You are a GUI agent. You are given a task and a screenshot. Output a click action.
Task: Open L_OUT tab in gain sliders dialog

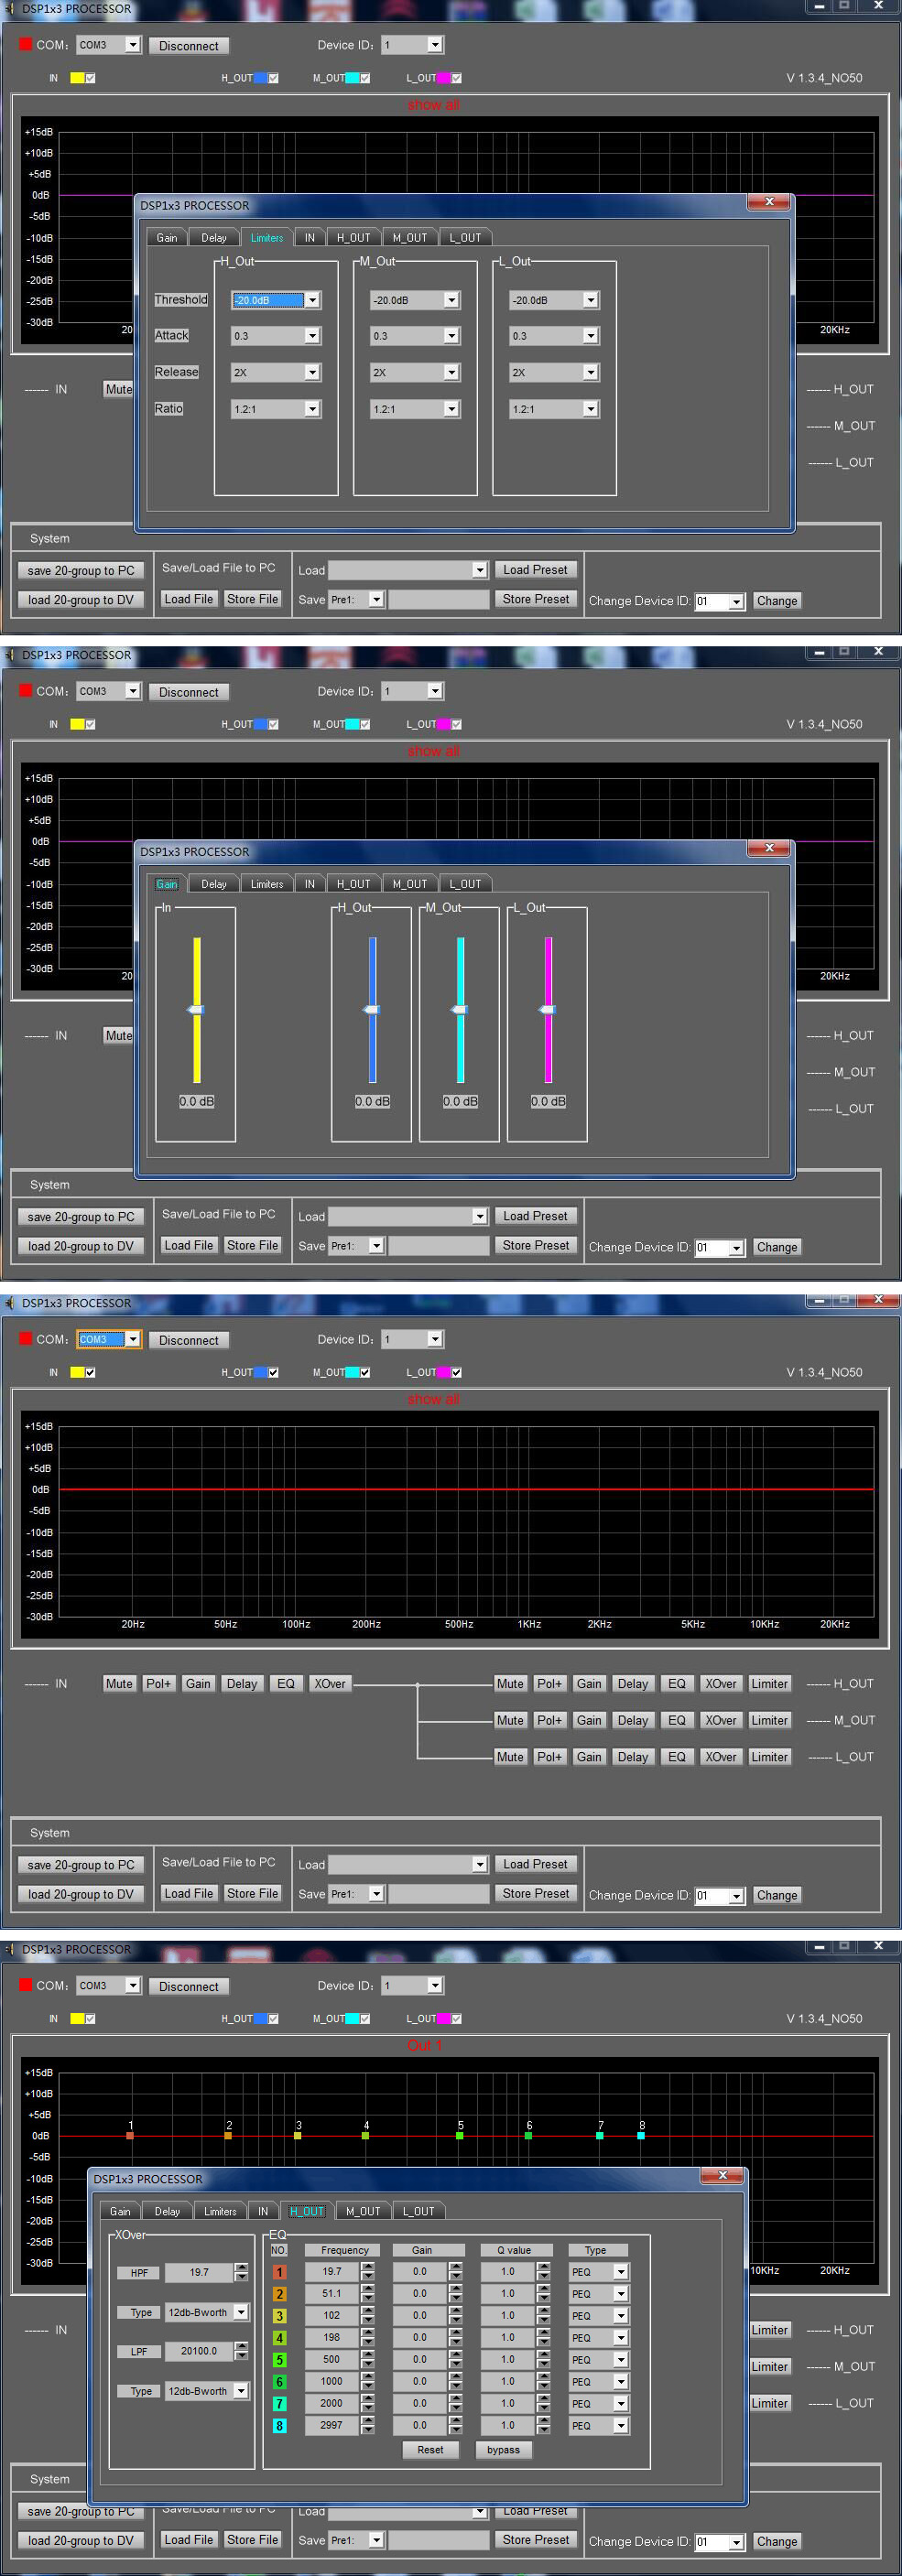(465, 884)
